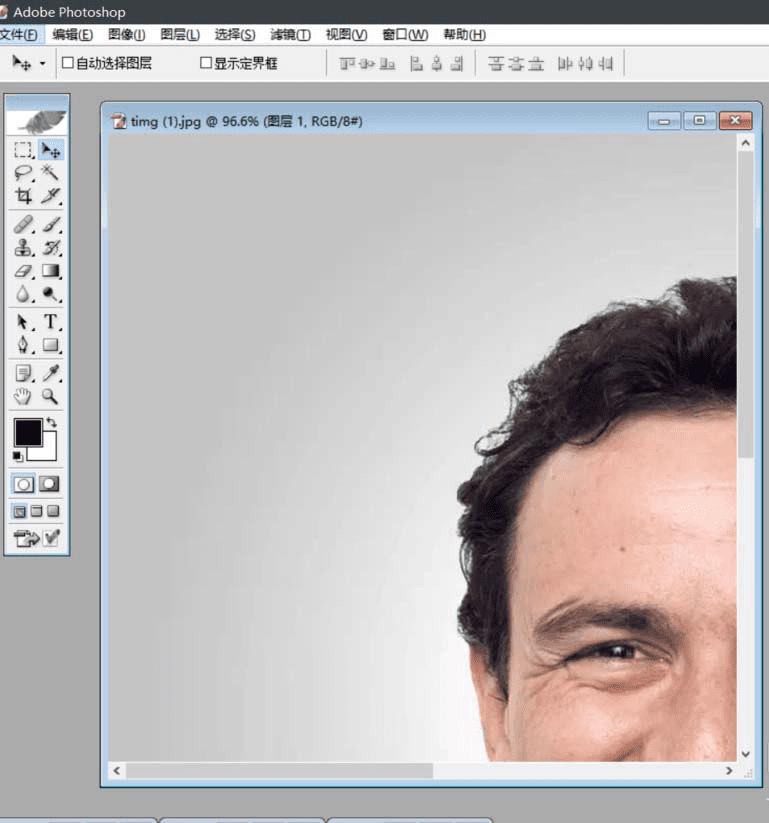The width and height of the screenshot is (769, 823).
Task: Enable the 显示定界框 checkbox
Action: pyautogui.click(x=206, y=63)
